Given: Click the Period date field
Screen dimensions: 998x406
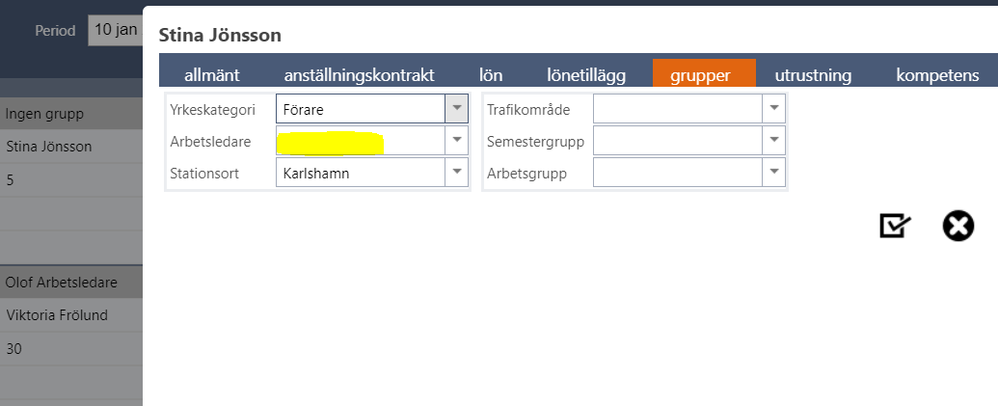Looking at the screenshot, I should tap(114, 30).
